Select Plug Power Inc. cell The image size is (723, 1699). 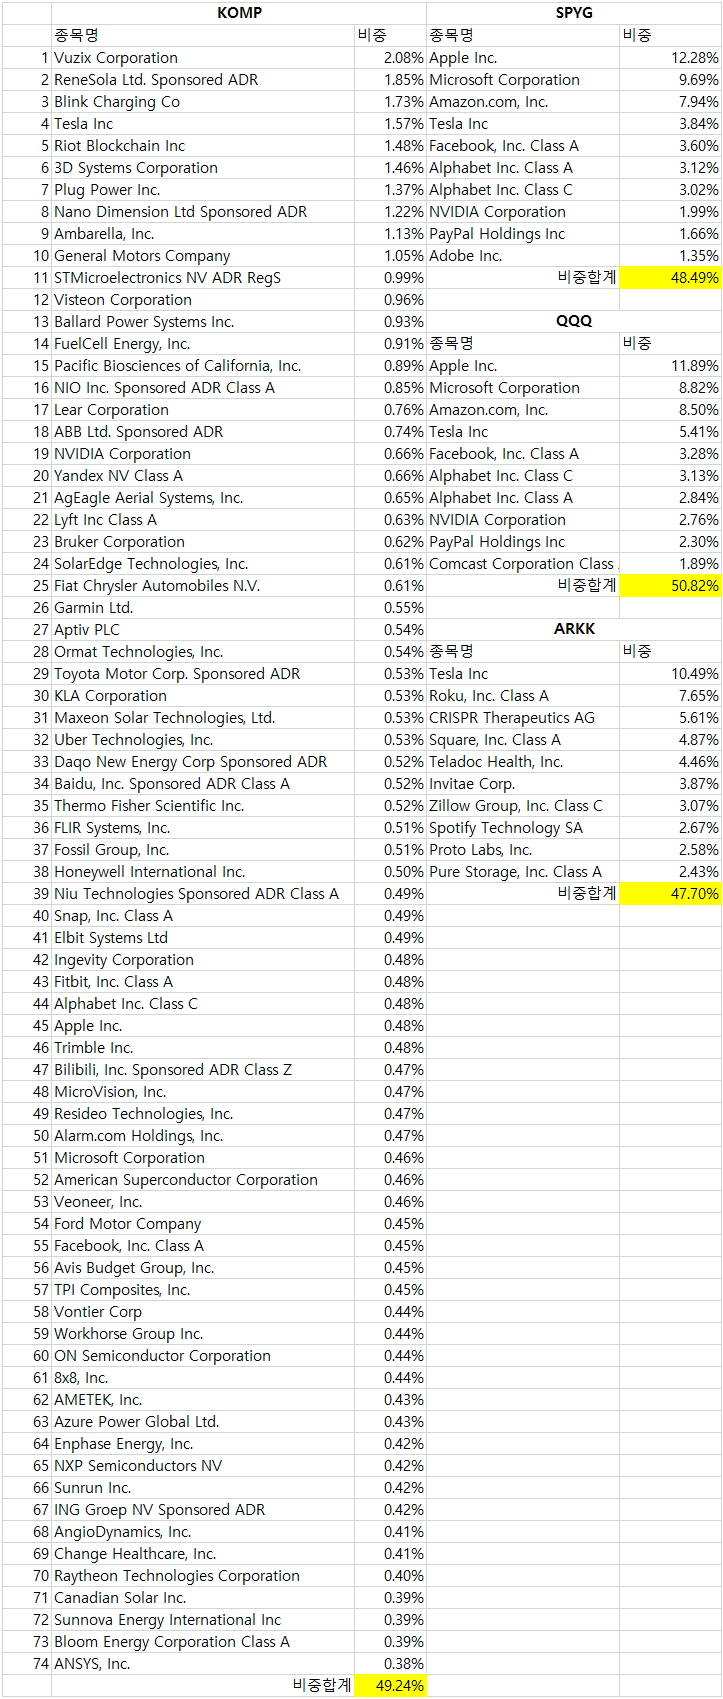[203, 190]
